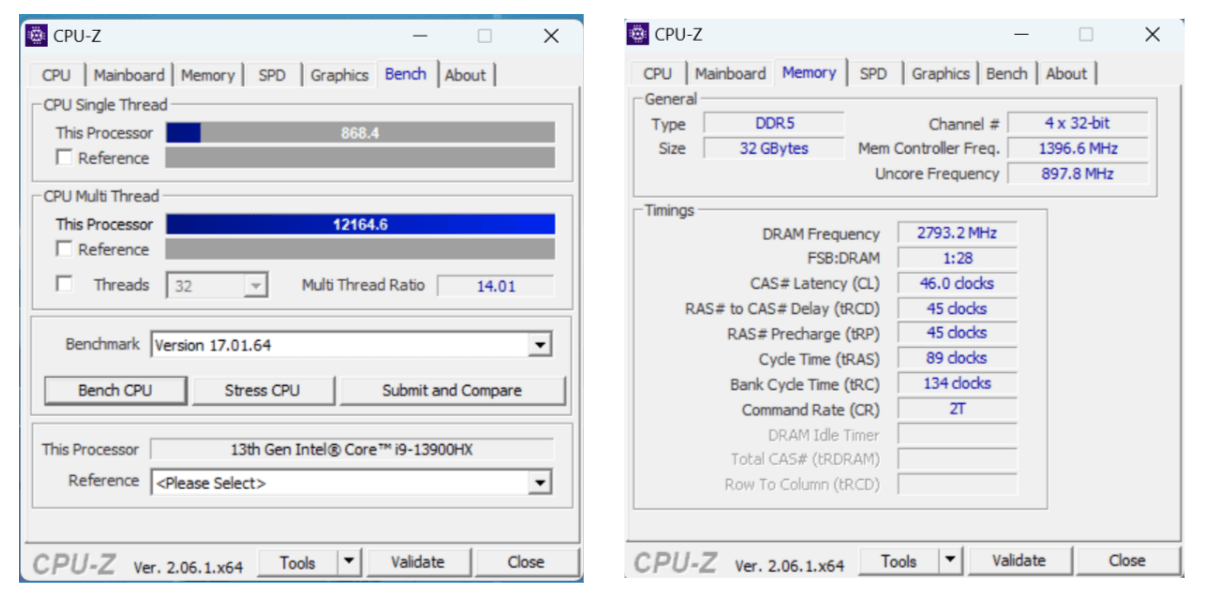Start the Stress CPU test

pyautogui.click(x=262, y=390)
